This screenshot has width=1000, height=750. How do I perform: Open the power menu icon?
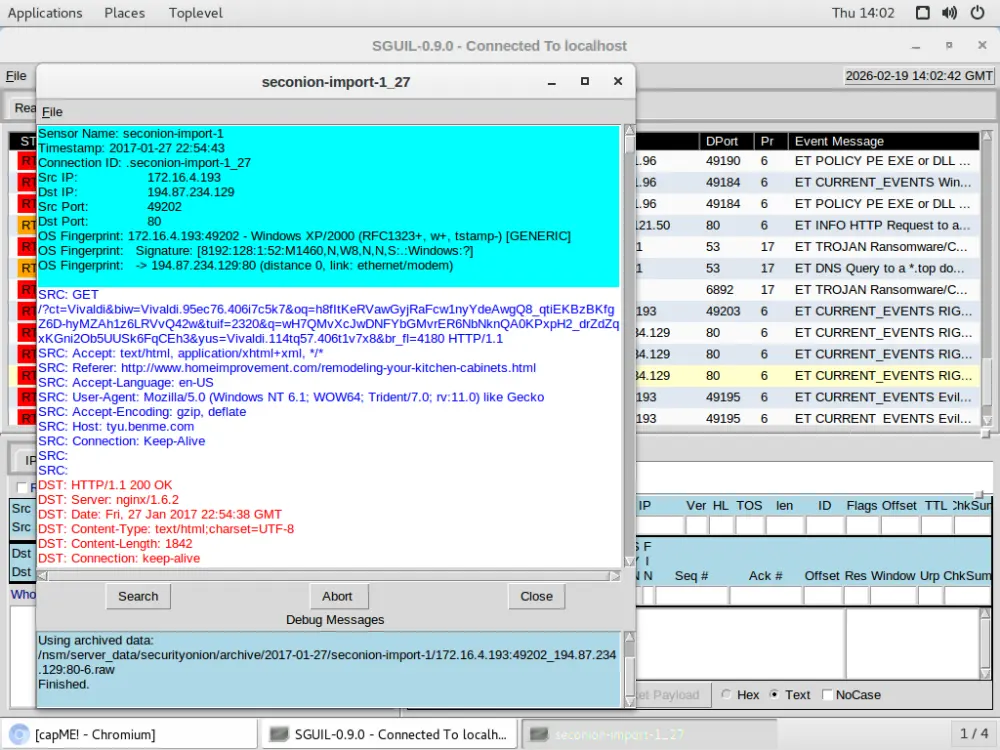point(977,13)
